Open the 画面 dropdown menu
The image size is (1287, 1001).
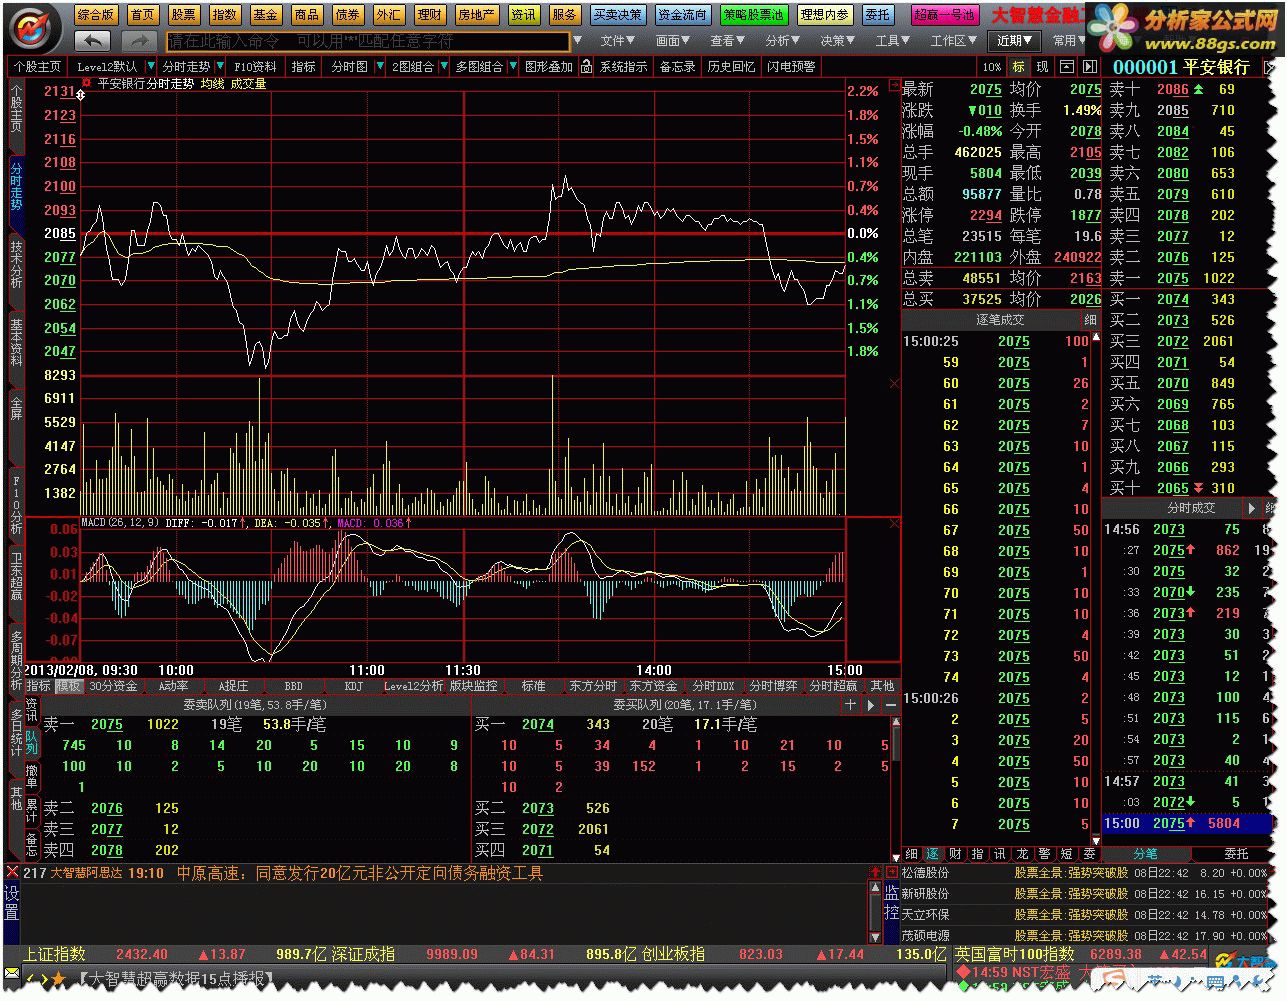[x=673, y=41]
